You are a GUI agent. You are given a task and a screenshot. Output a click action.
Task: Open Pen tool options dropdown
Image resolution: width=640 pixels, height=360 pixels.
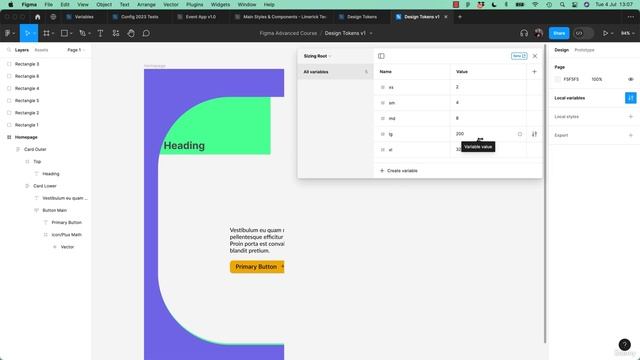[x=89, y=33]
